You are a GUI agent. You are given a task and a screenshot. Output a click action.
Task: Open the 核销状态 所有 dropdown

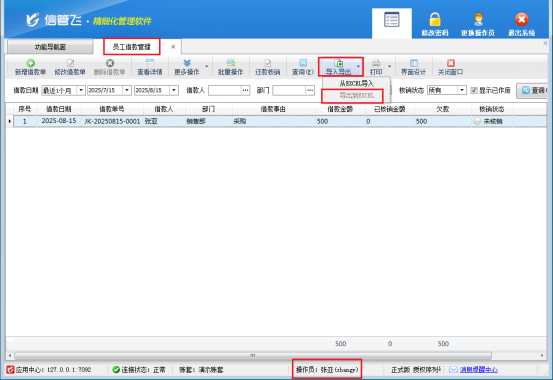[462, 90]
